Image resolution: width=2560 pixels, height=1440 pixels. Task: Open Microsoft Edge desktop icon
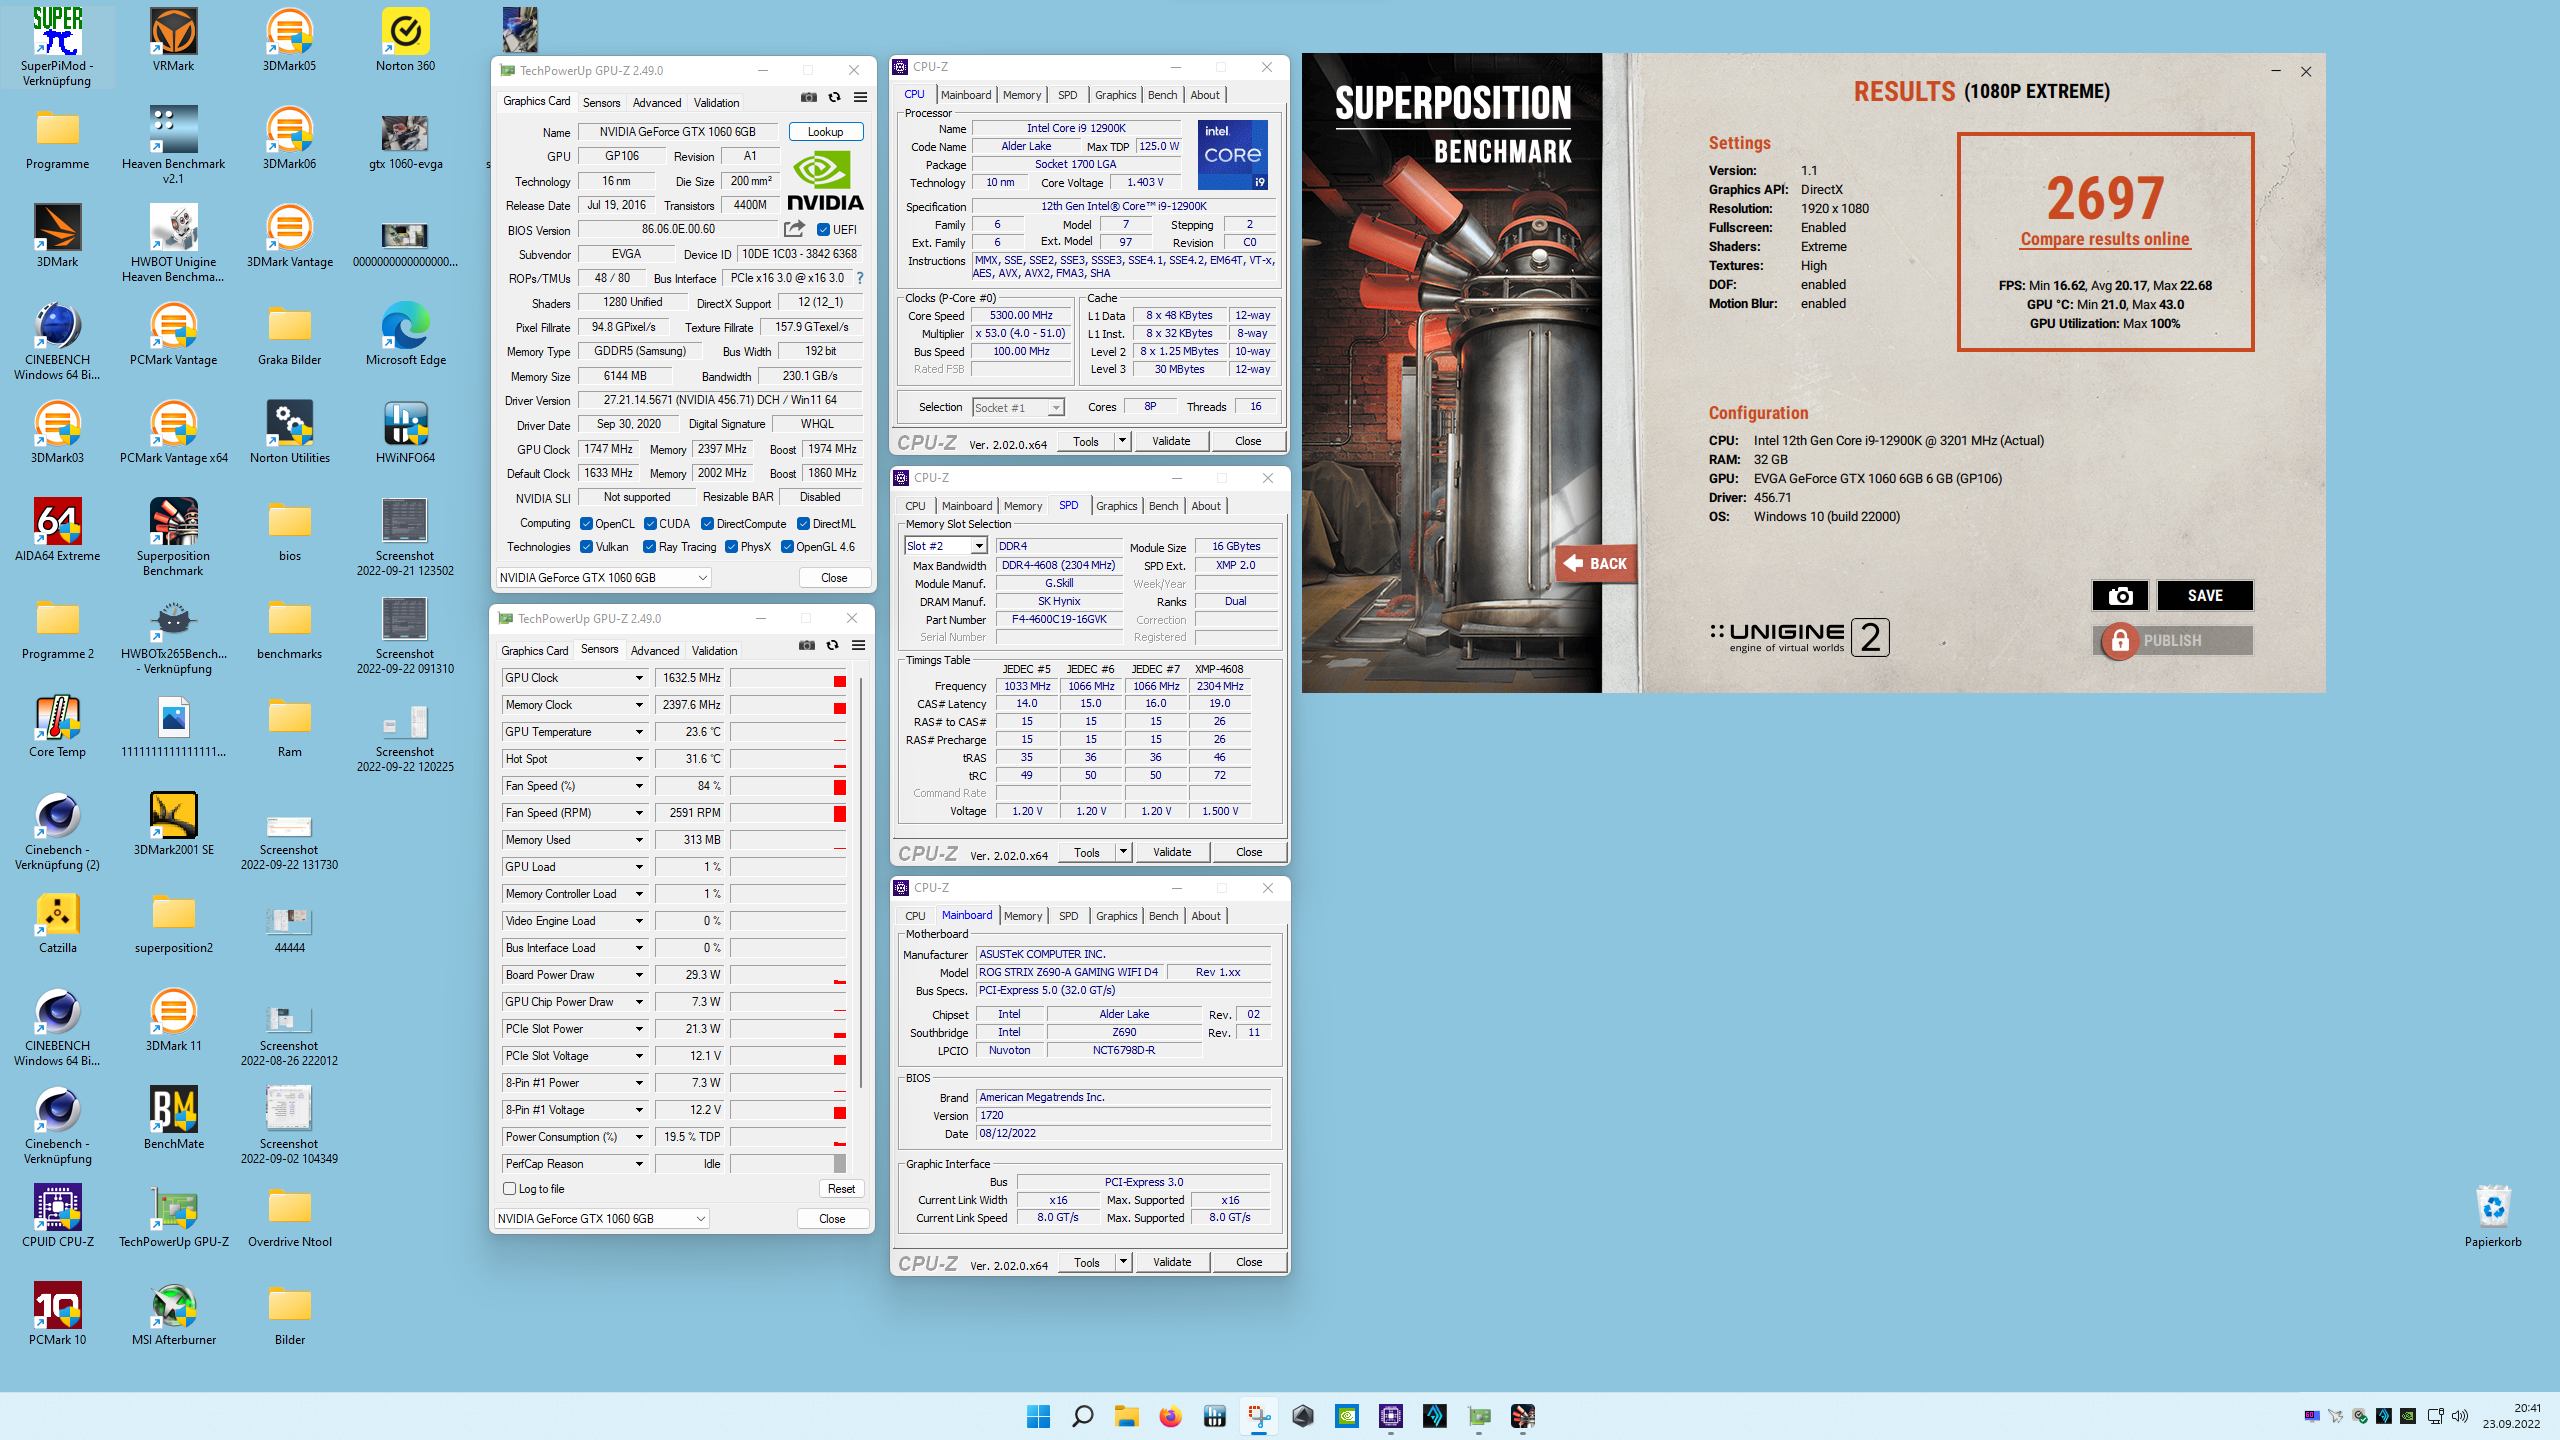pyautogui.click(x=405, y=334)
